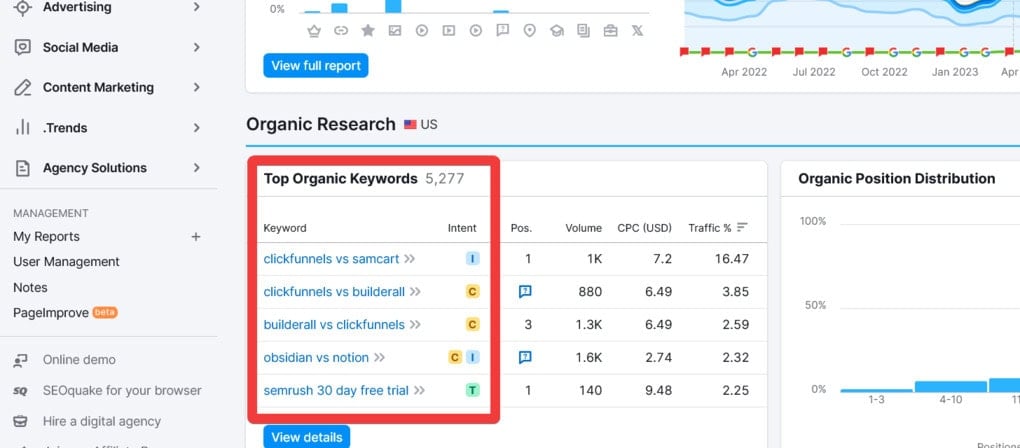Click double-arrow icon after semrush 30 day free trial
This screenshot has width=1020, height=448.
tap(420, 391)
